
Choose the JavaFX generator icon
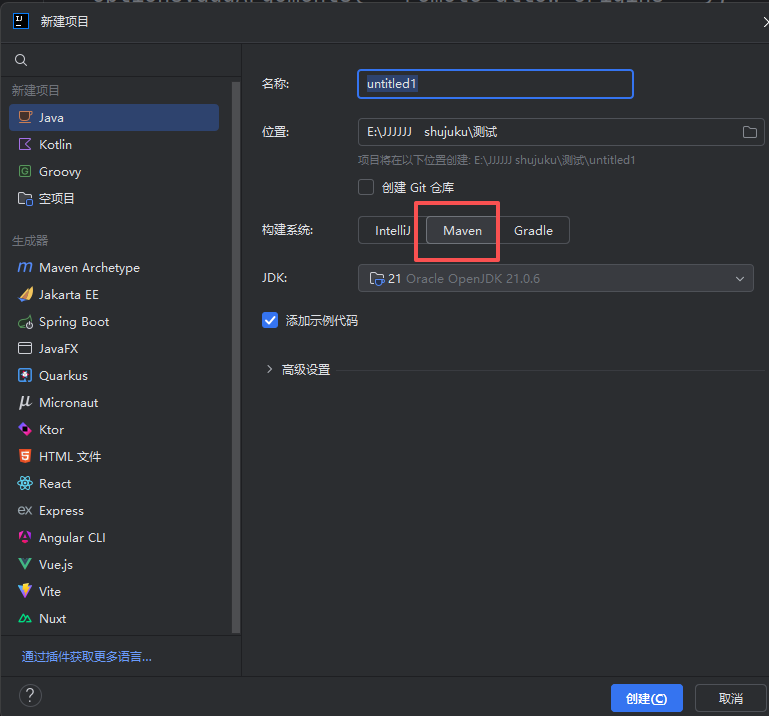[x=25, y=348]
